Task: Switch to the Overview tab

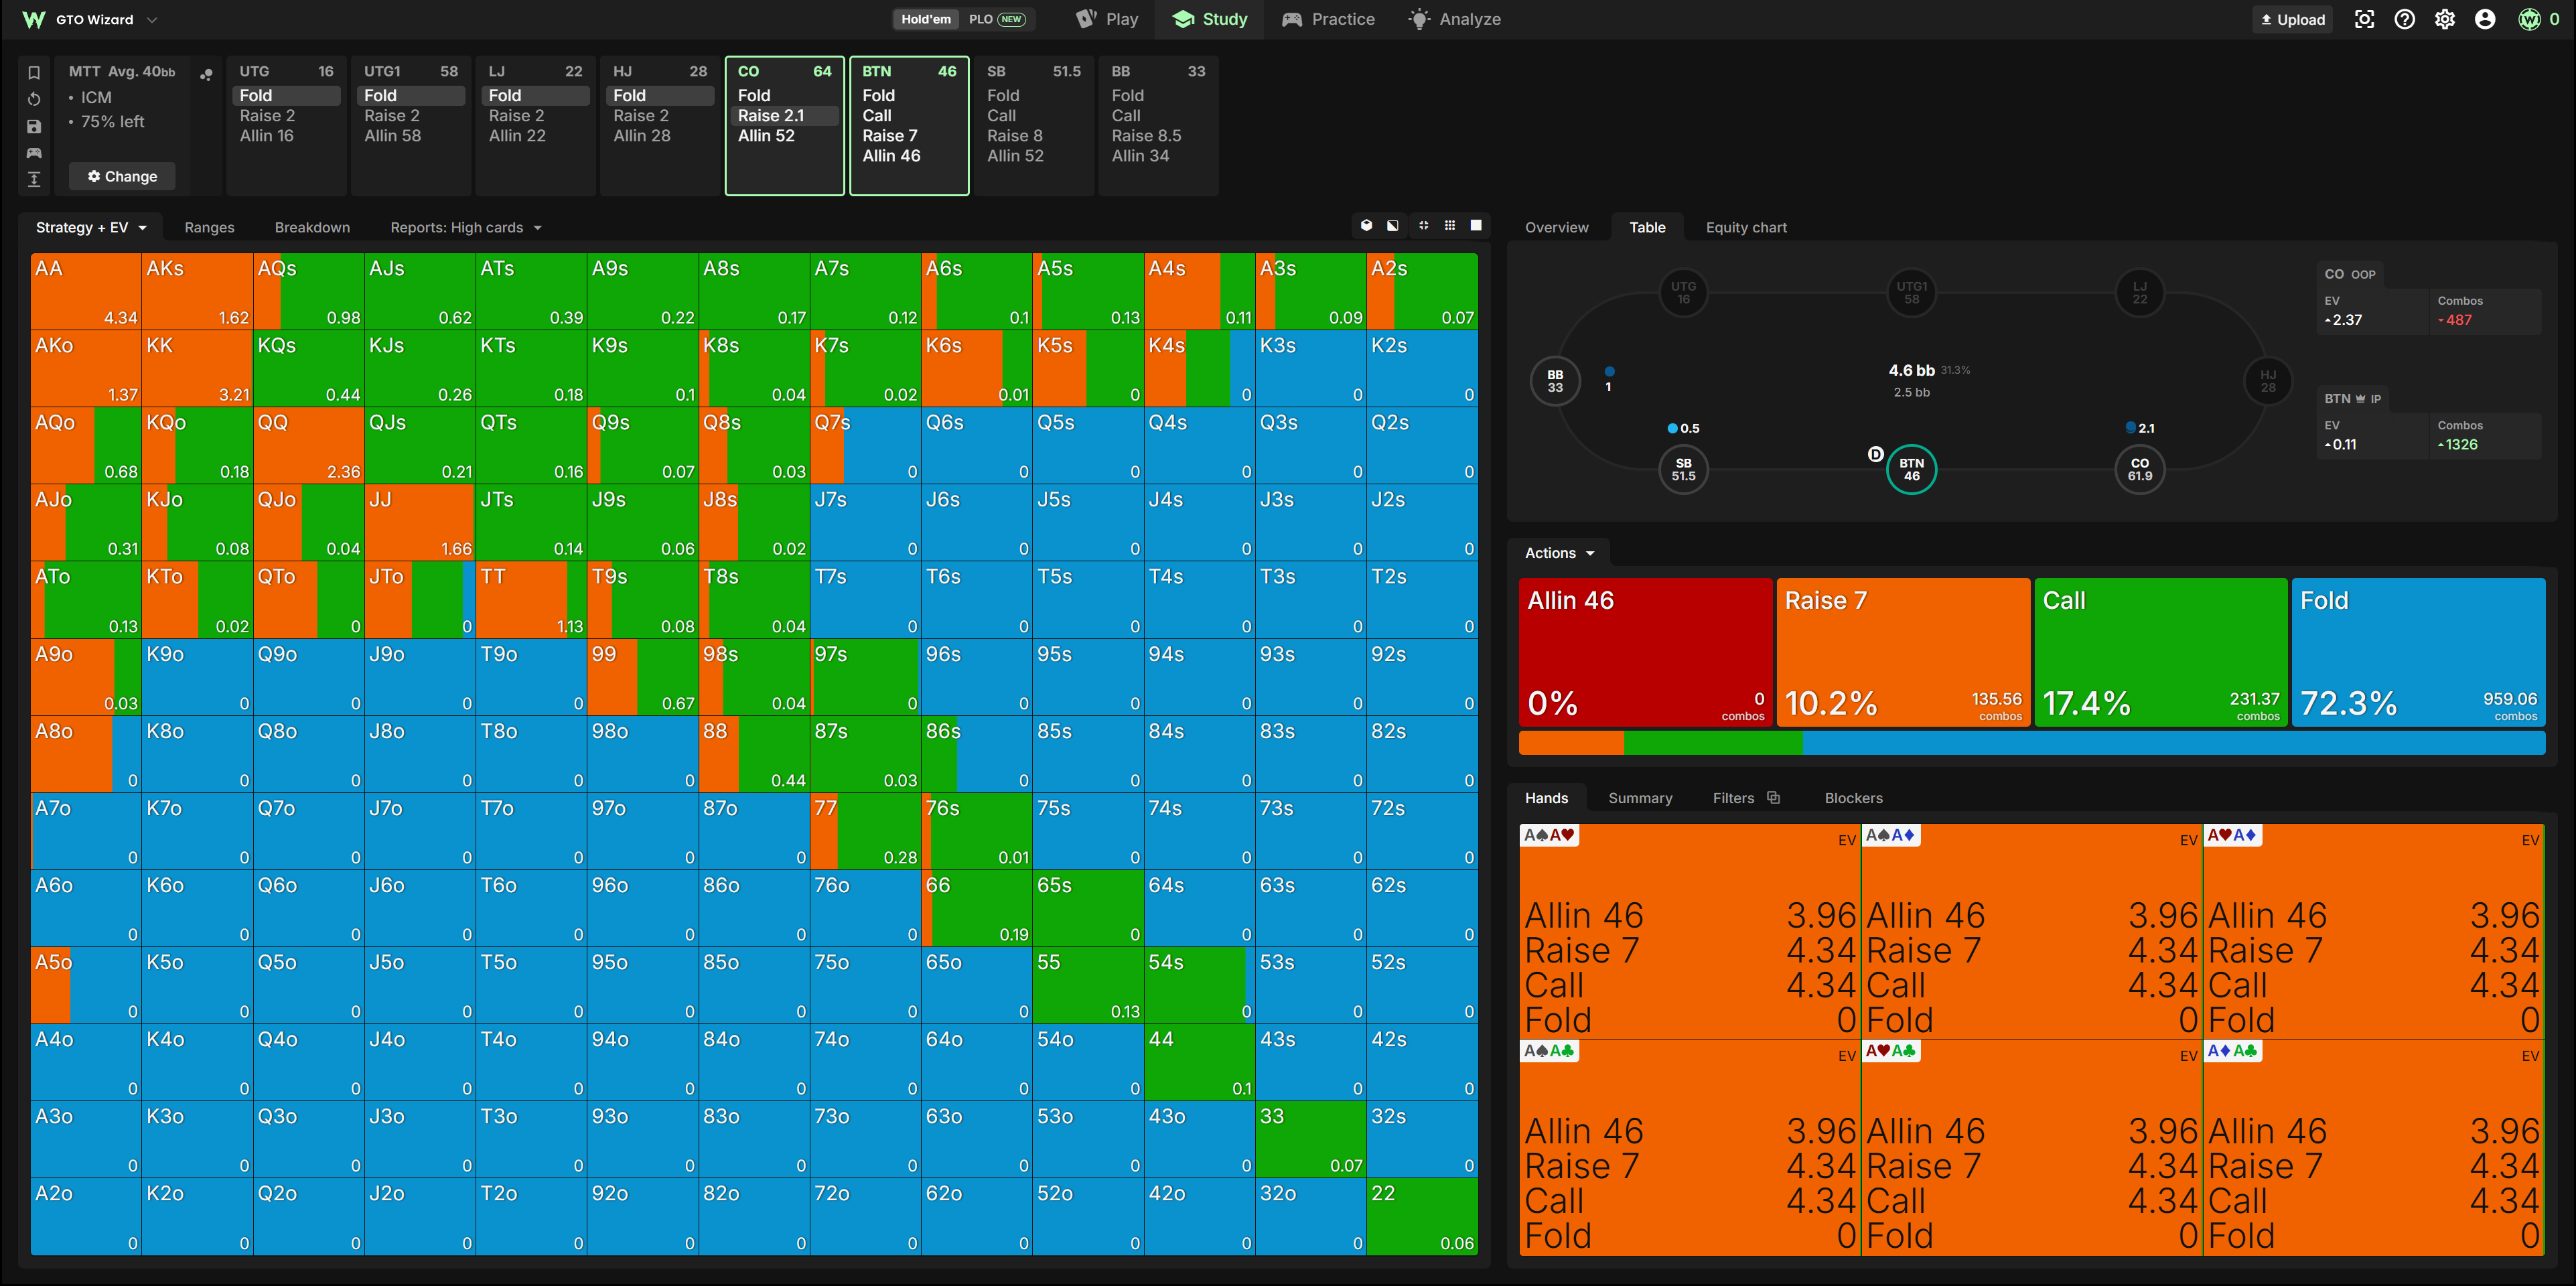Action: (1556, 227)
